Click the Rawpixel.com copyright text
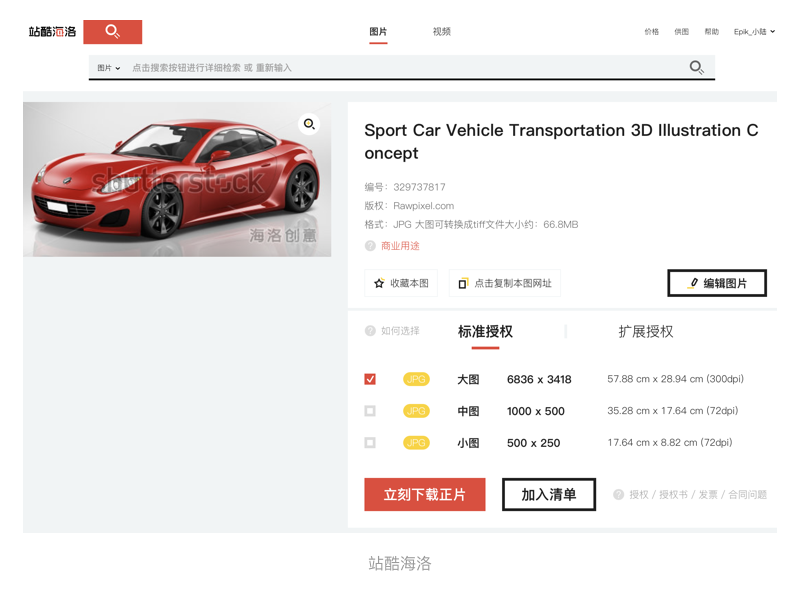The height and width of the screenshot is (597, 800). point(423,206)
